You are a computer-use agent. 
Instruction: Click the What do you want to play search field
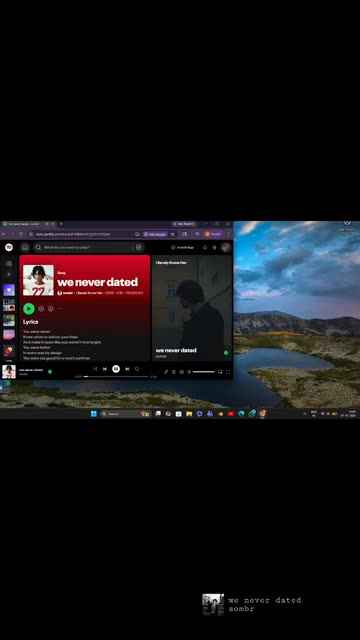[83, 247]
